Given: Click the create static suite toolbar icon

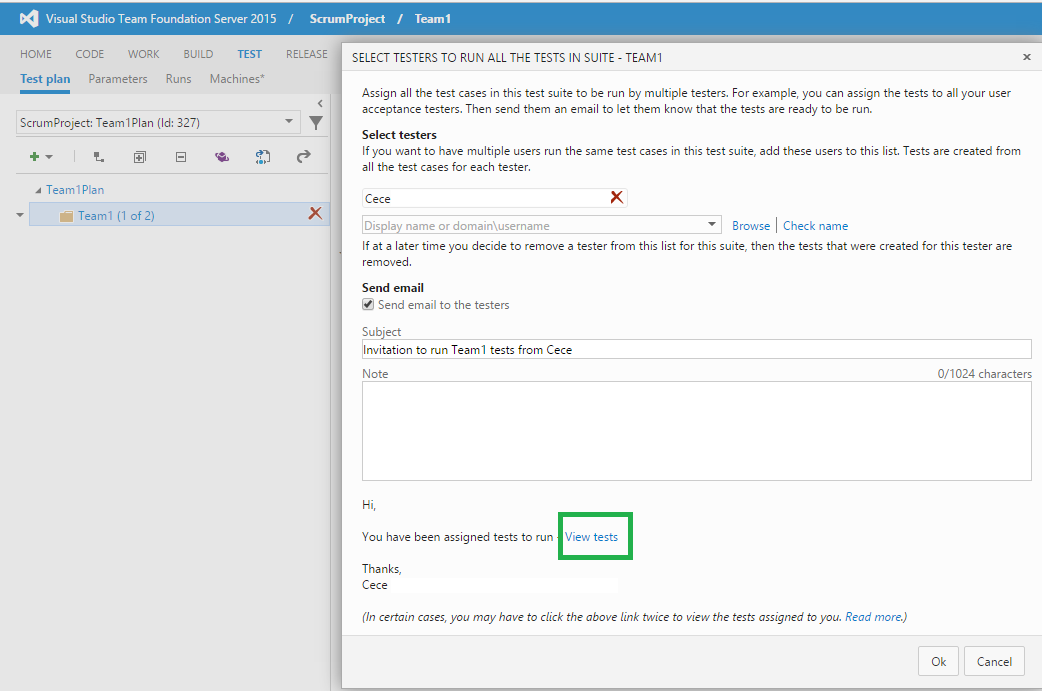Looking at the screenshot, I should pos(98,157).
